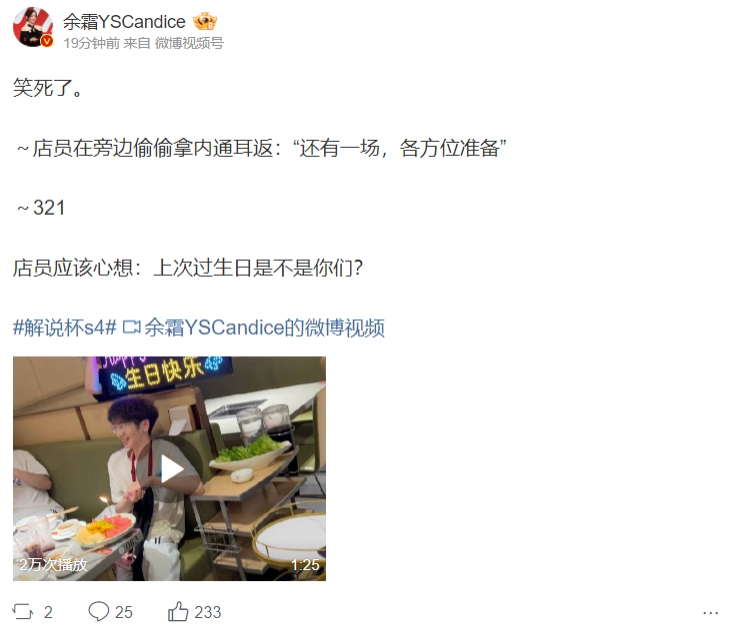
Task: Like the post with thumbs-up icon
Action: 178,611
